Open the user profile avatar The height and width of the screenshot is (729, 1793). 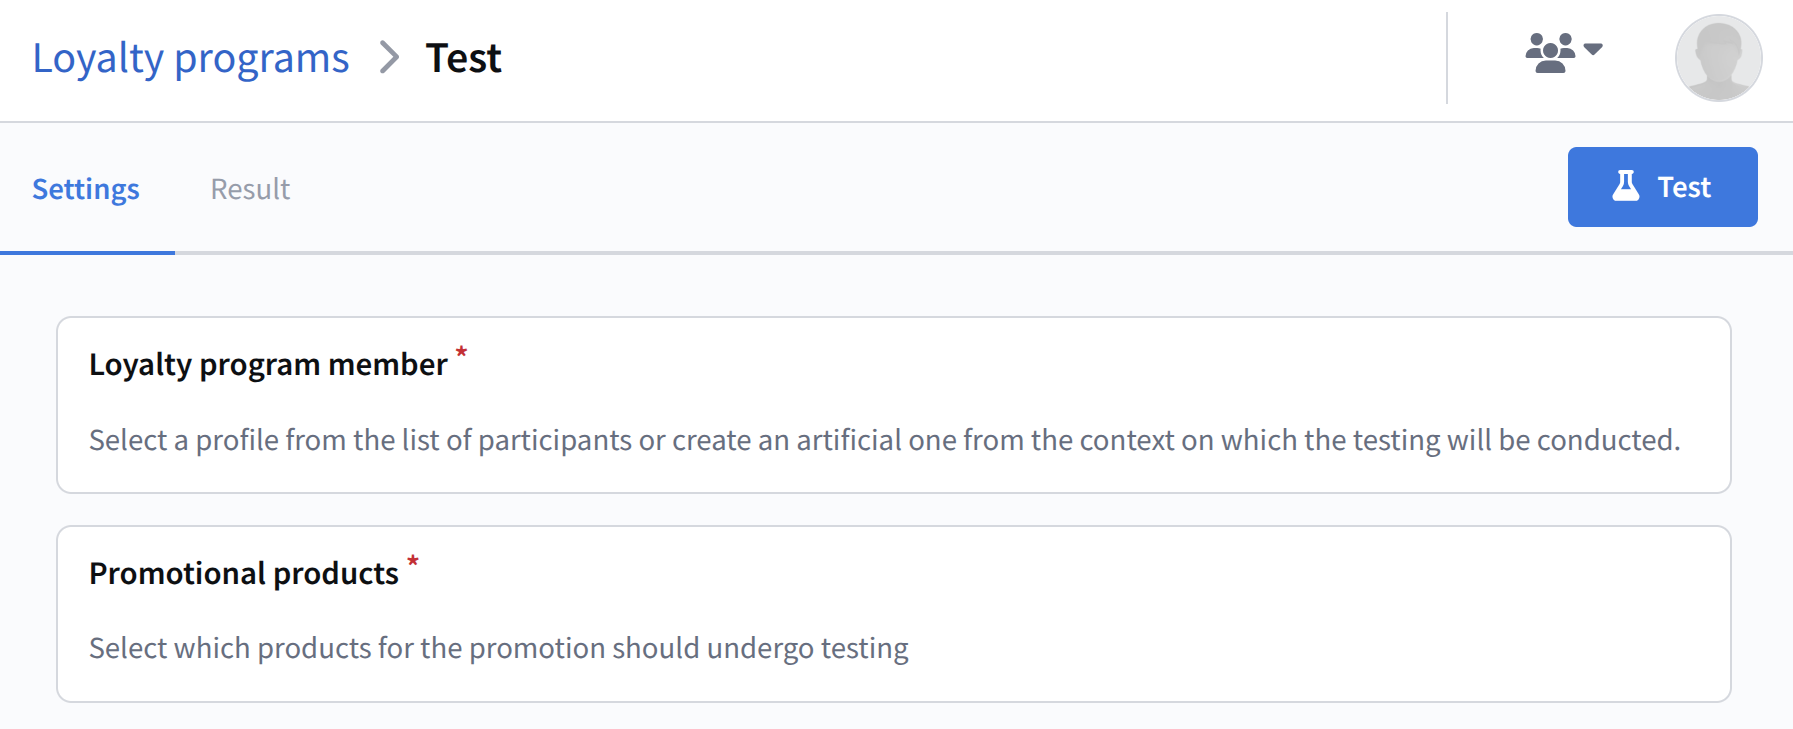(x=1718, y=58)
